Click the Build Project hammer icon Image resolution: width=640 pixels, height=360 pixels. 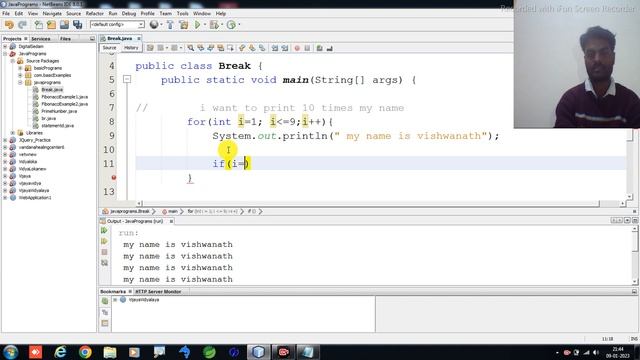(x=170, y=24)
